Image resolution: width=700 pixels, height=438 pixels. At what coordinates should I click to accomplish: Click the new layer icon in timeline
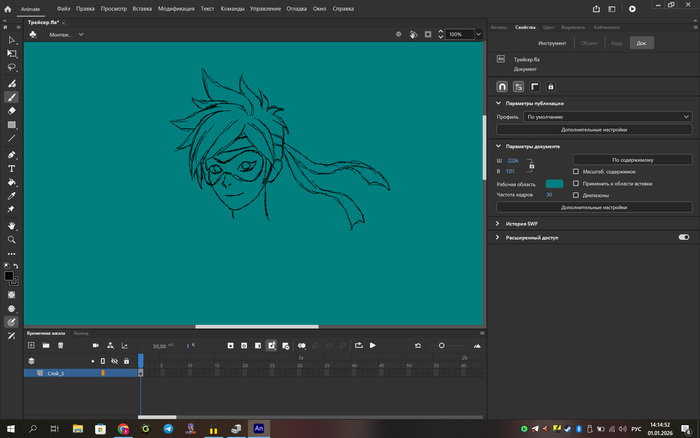[31, 345]
